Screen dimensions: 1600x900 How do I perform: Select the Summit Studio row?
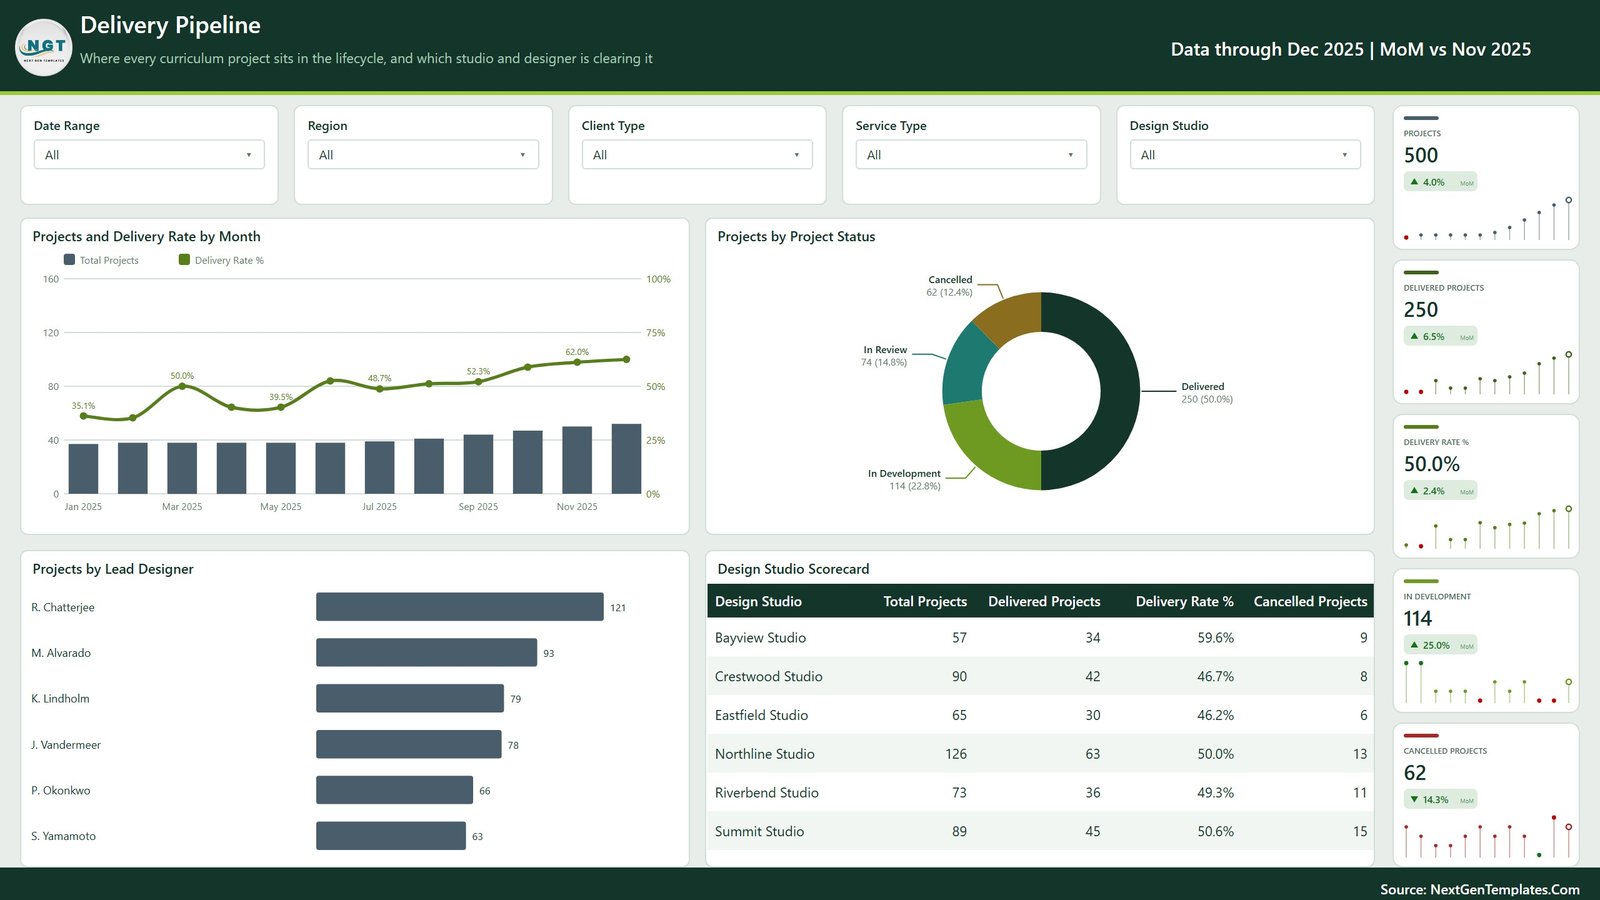(1040, 832)
